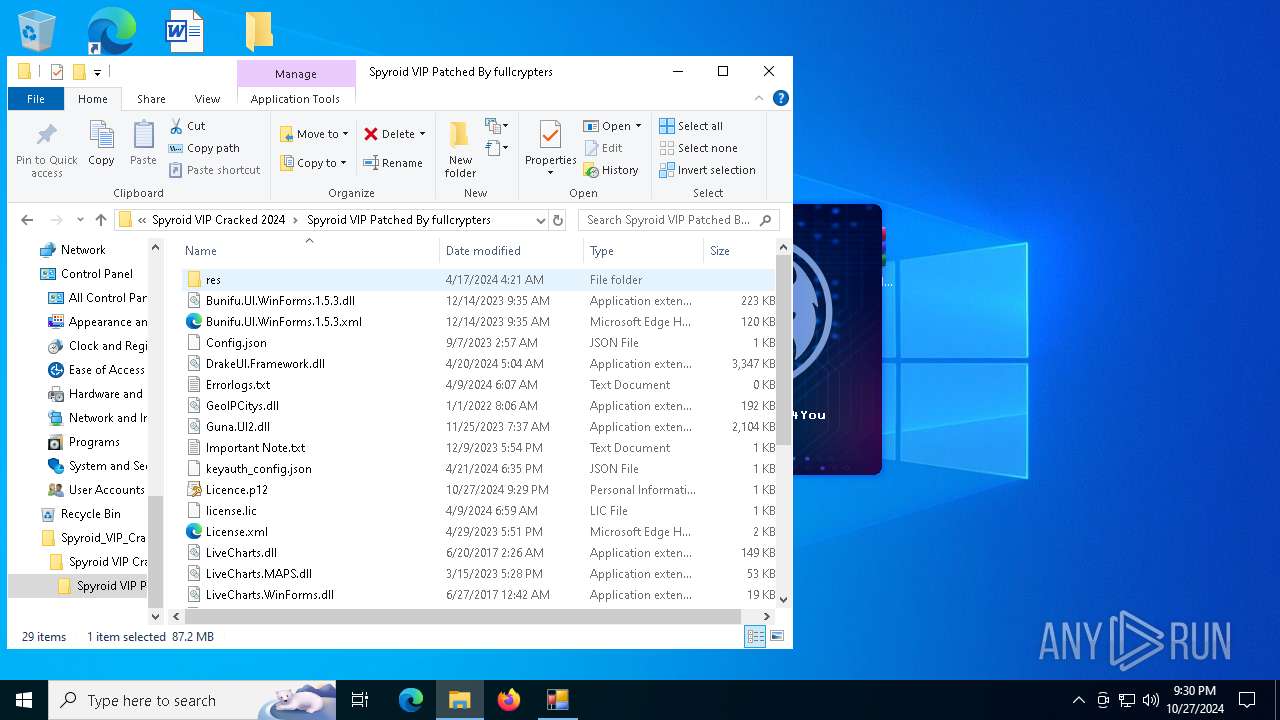Open Microsoft Edge from taskbar

coord(411,700)
